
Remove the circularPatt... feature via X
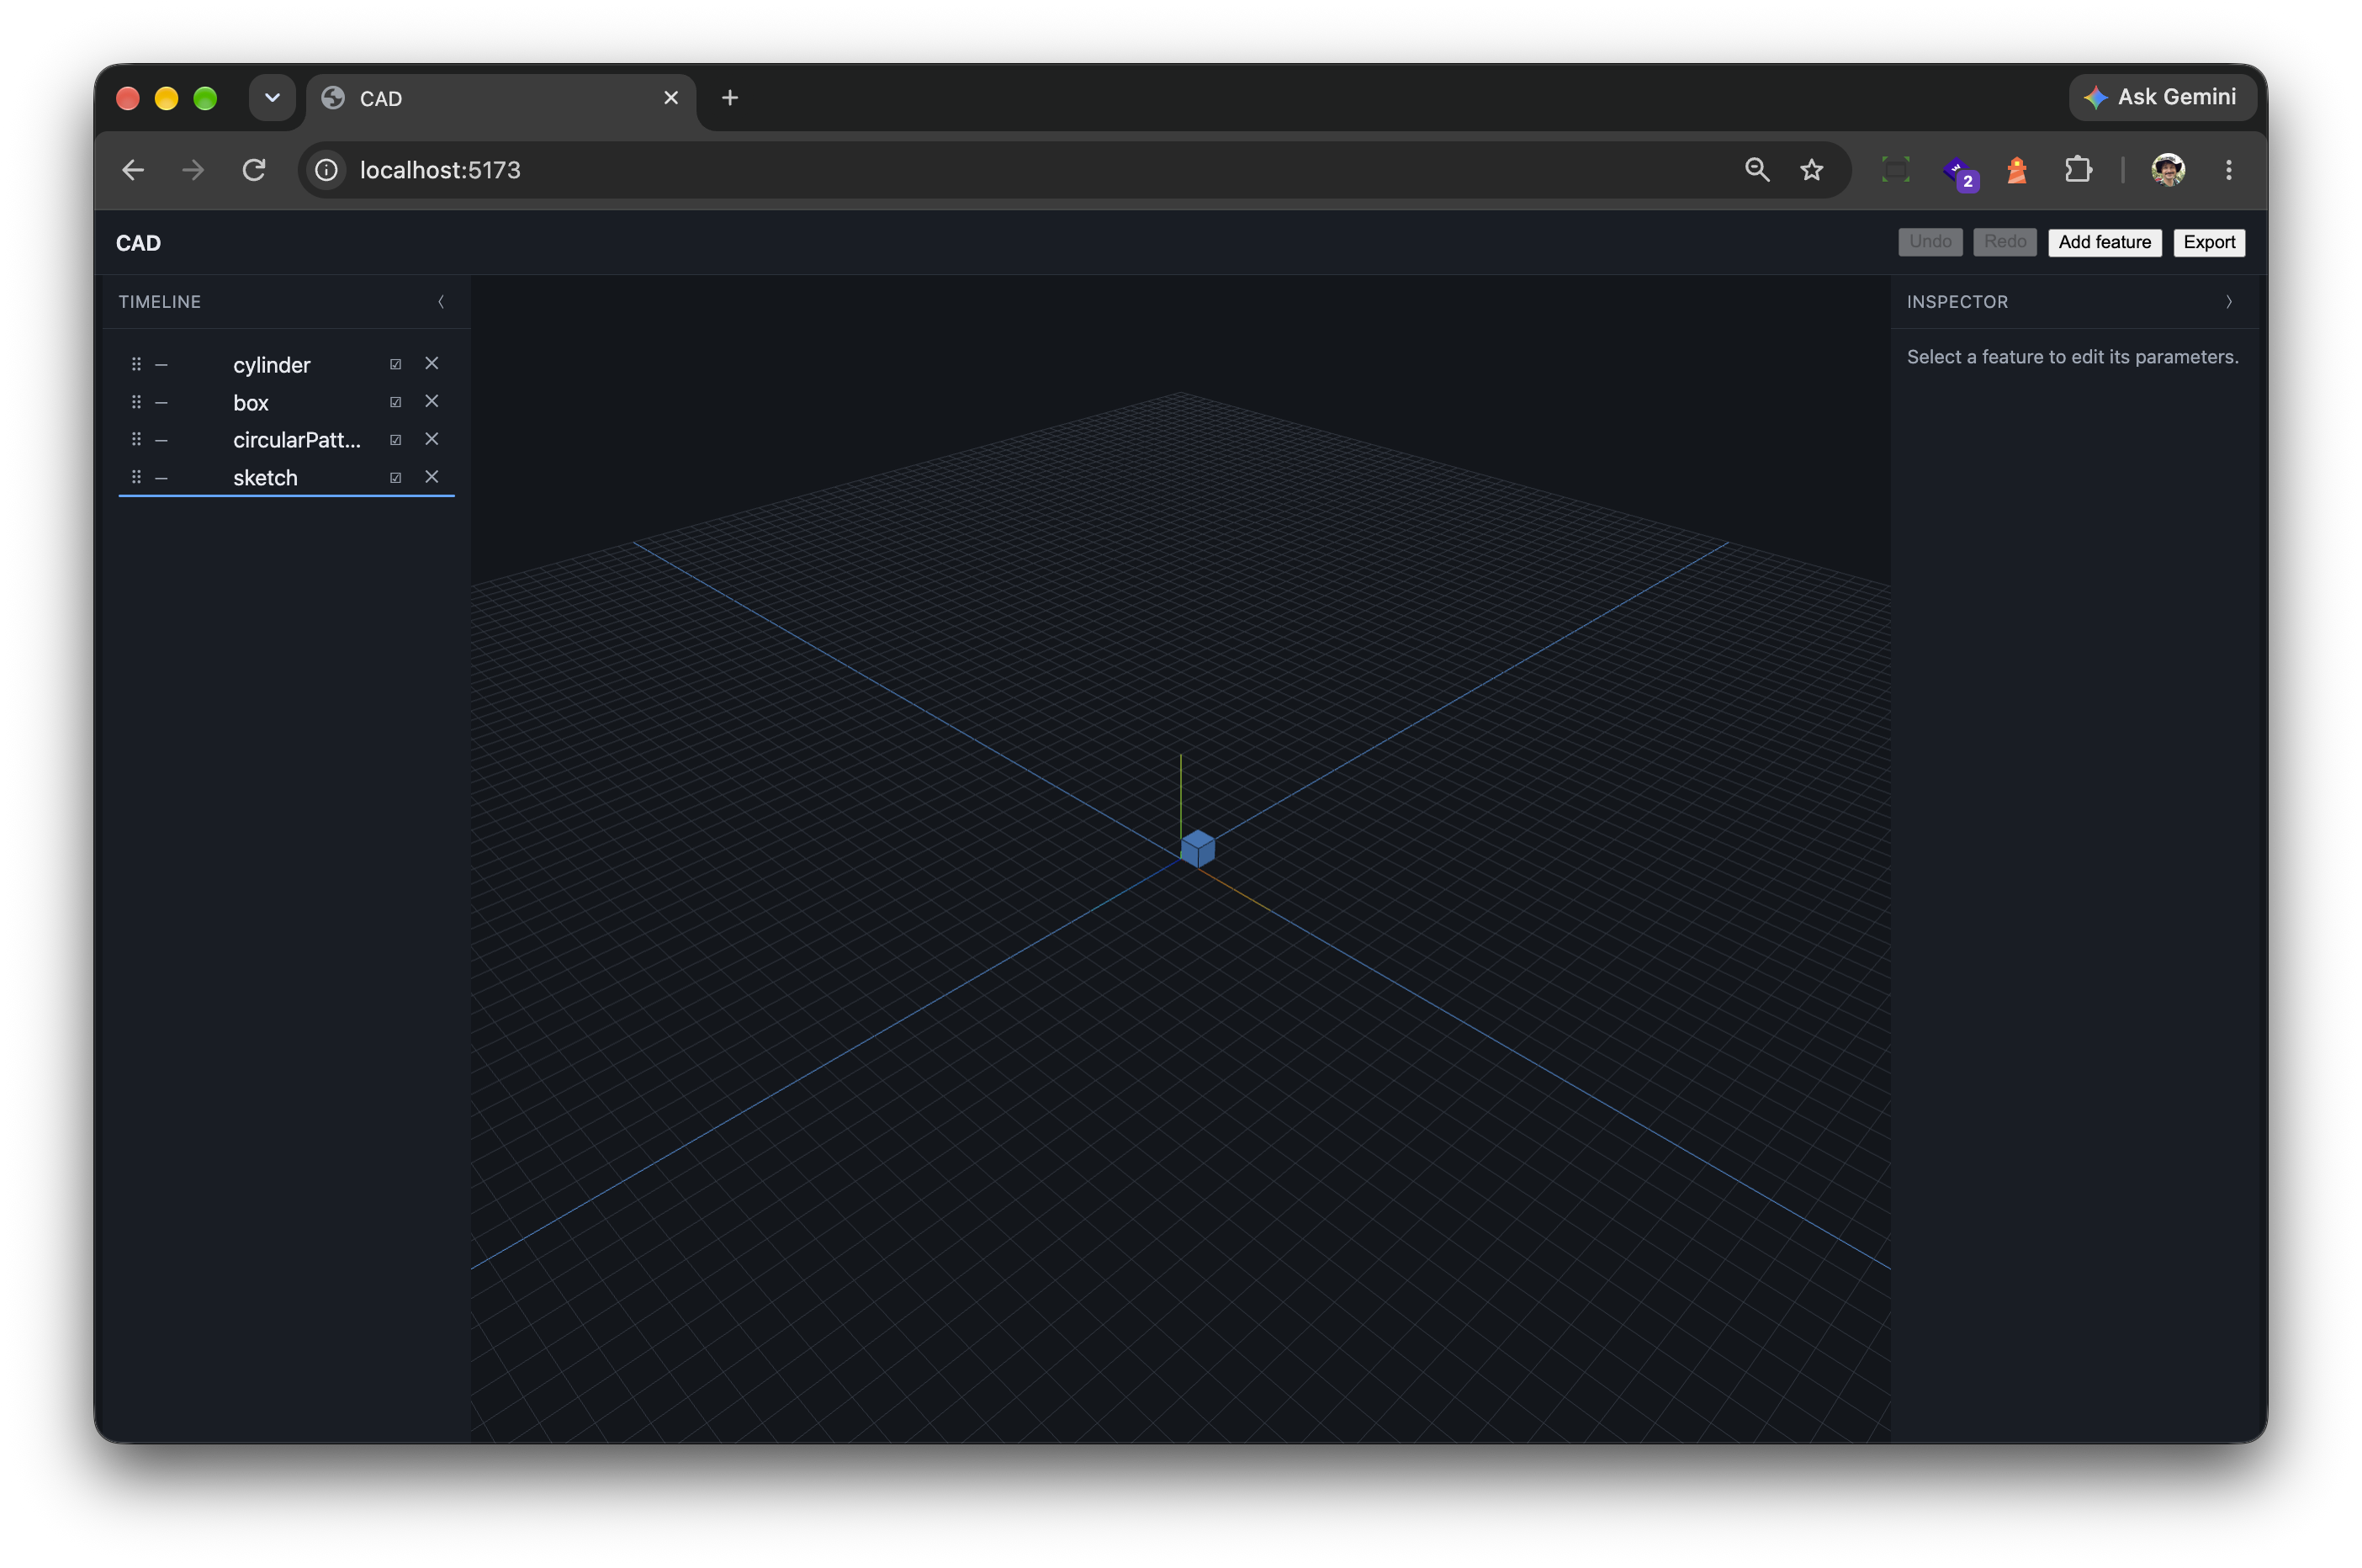coord(432,439)
